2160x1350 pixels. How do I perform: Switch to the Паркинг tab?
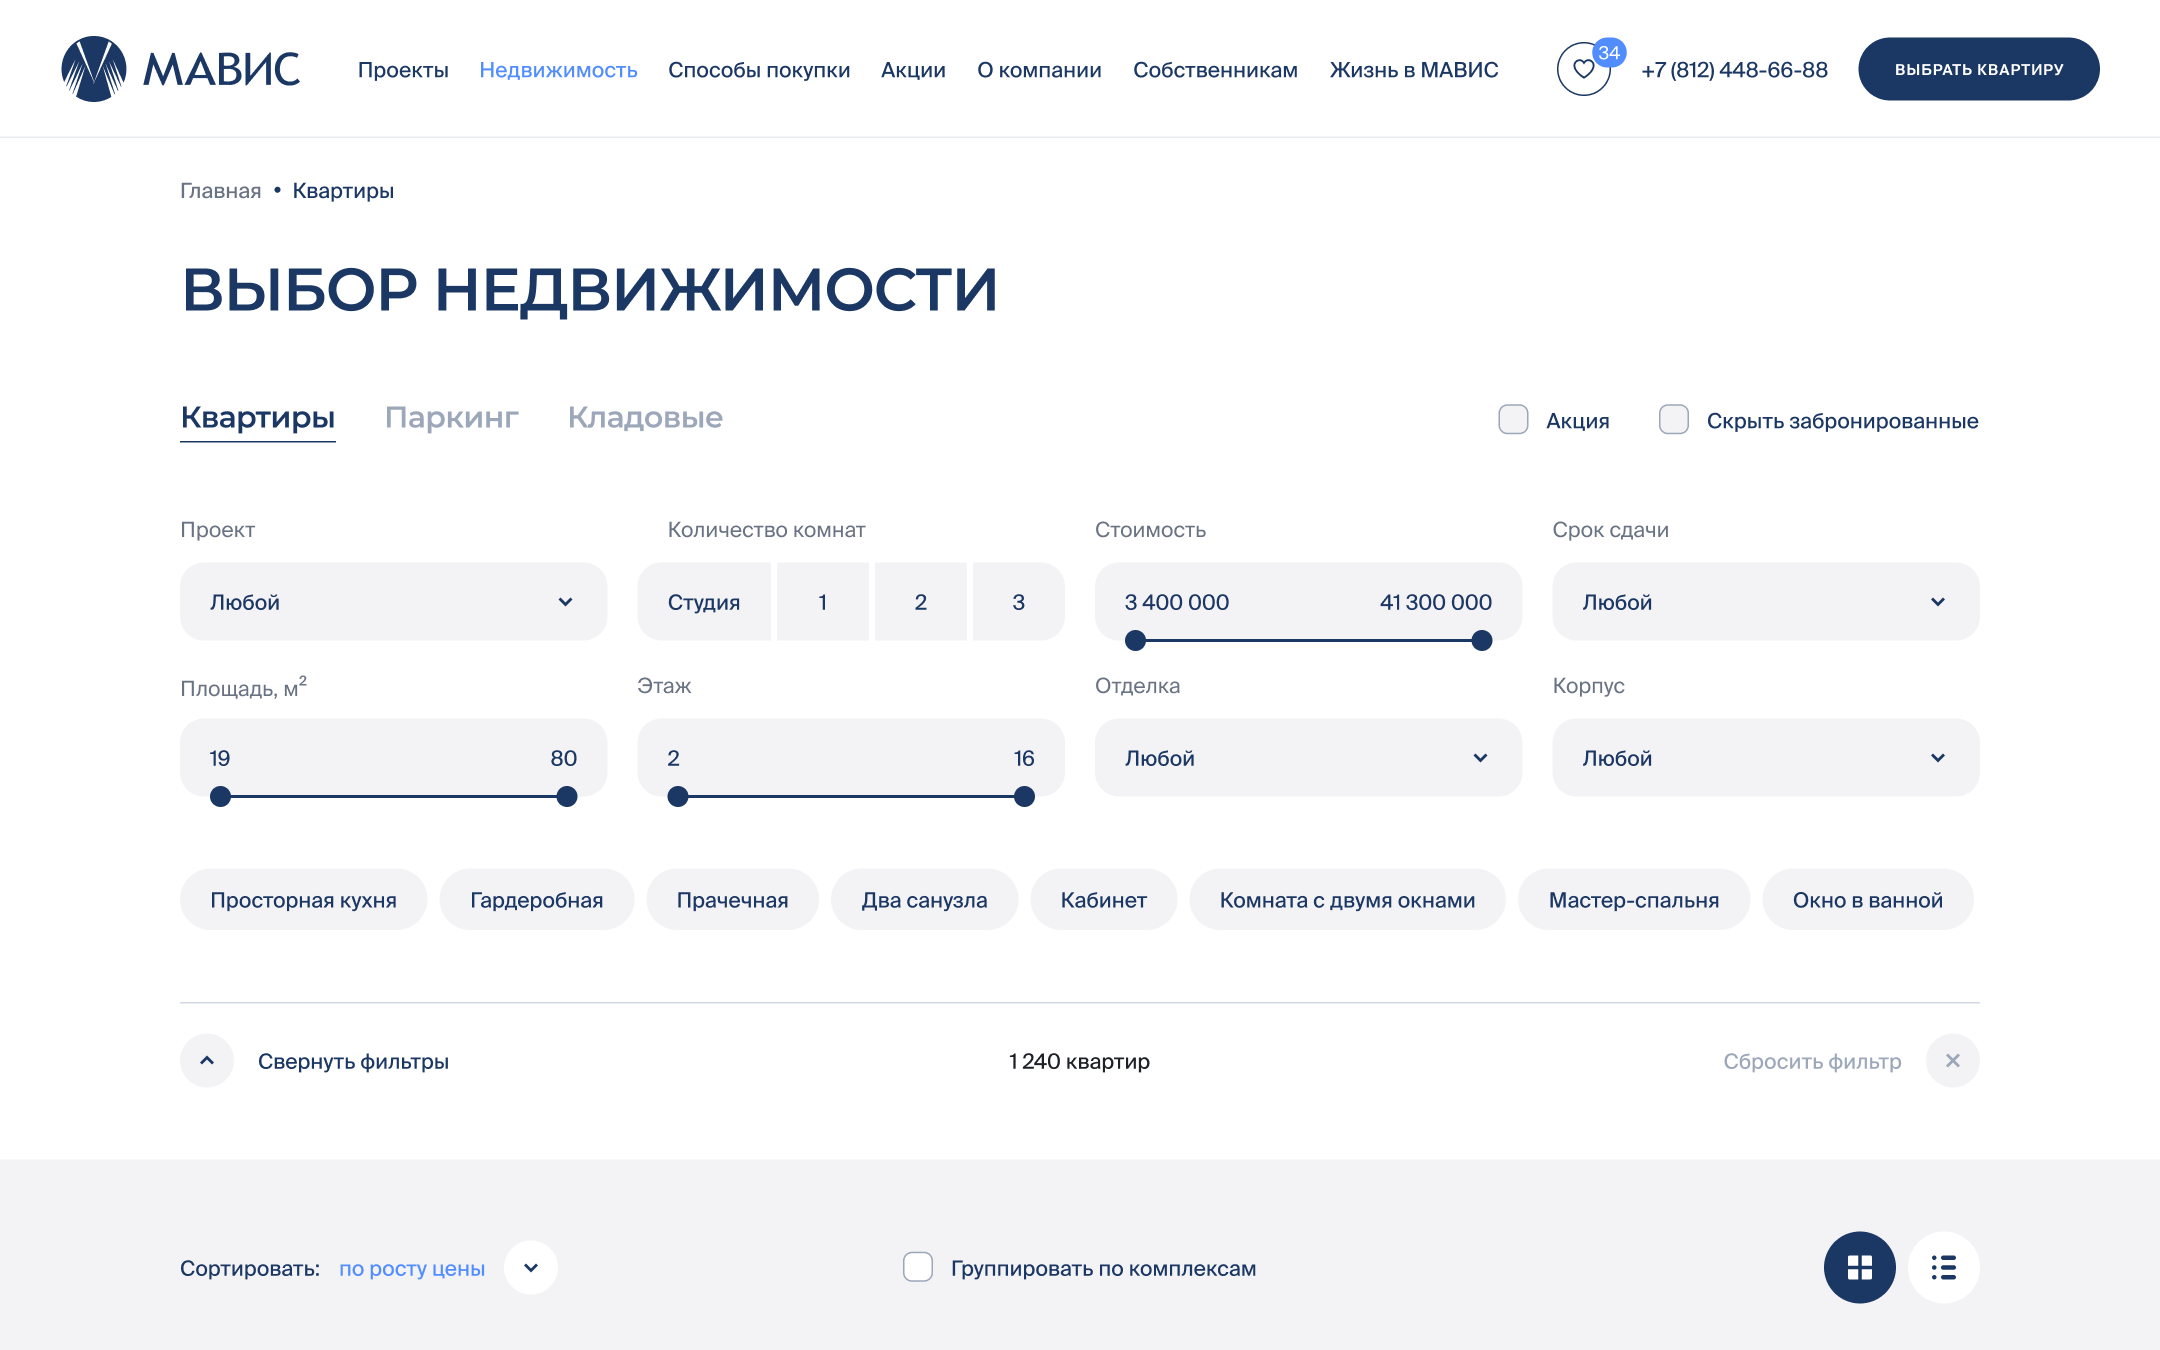tap(451, 417)
